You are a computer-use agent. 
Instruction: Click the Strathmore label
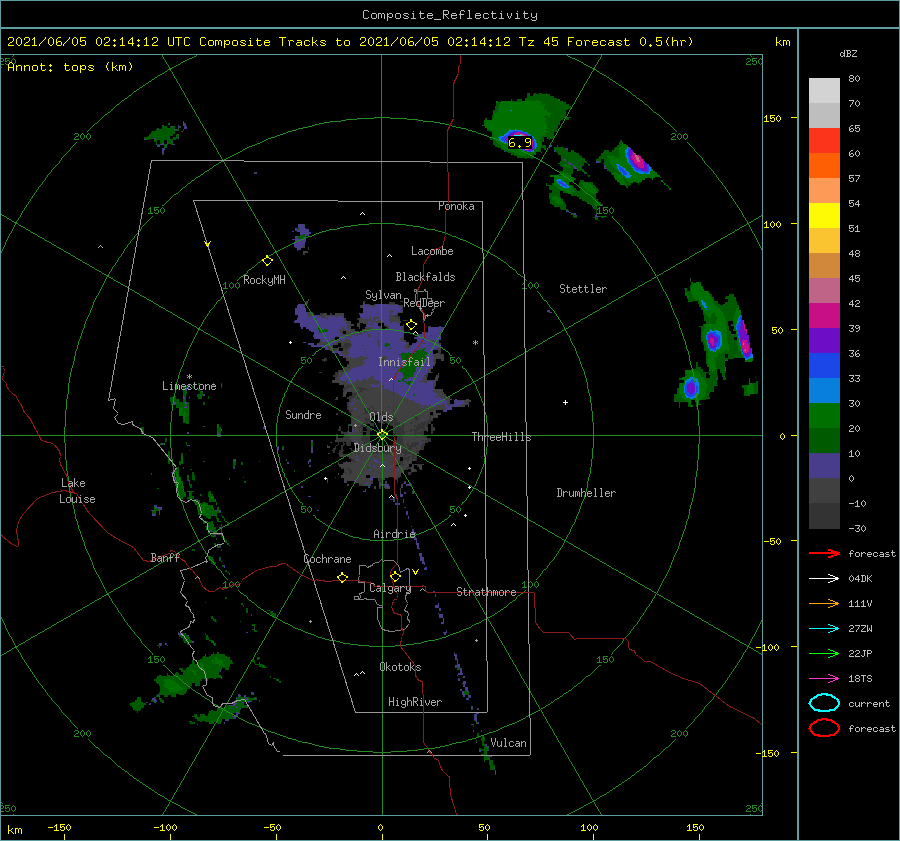click(x=486, y=592)
